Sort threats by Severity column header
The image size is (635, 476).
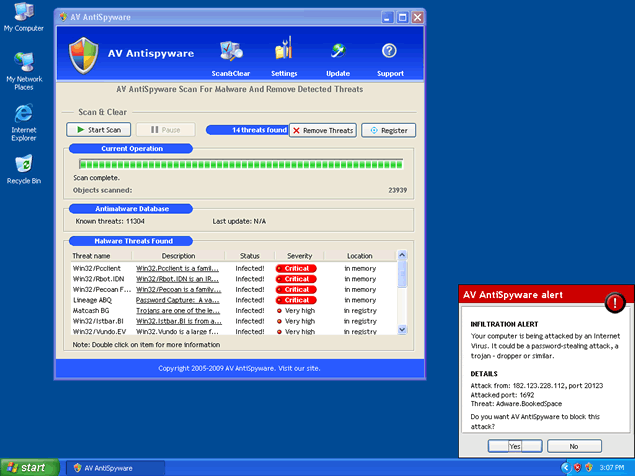[299, 256]
